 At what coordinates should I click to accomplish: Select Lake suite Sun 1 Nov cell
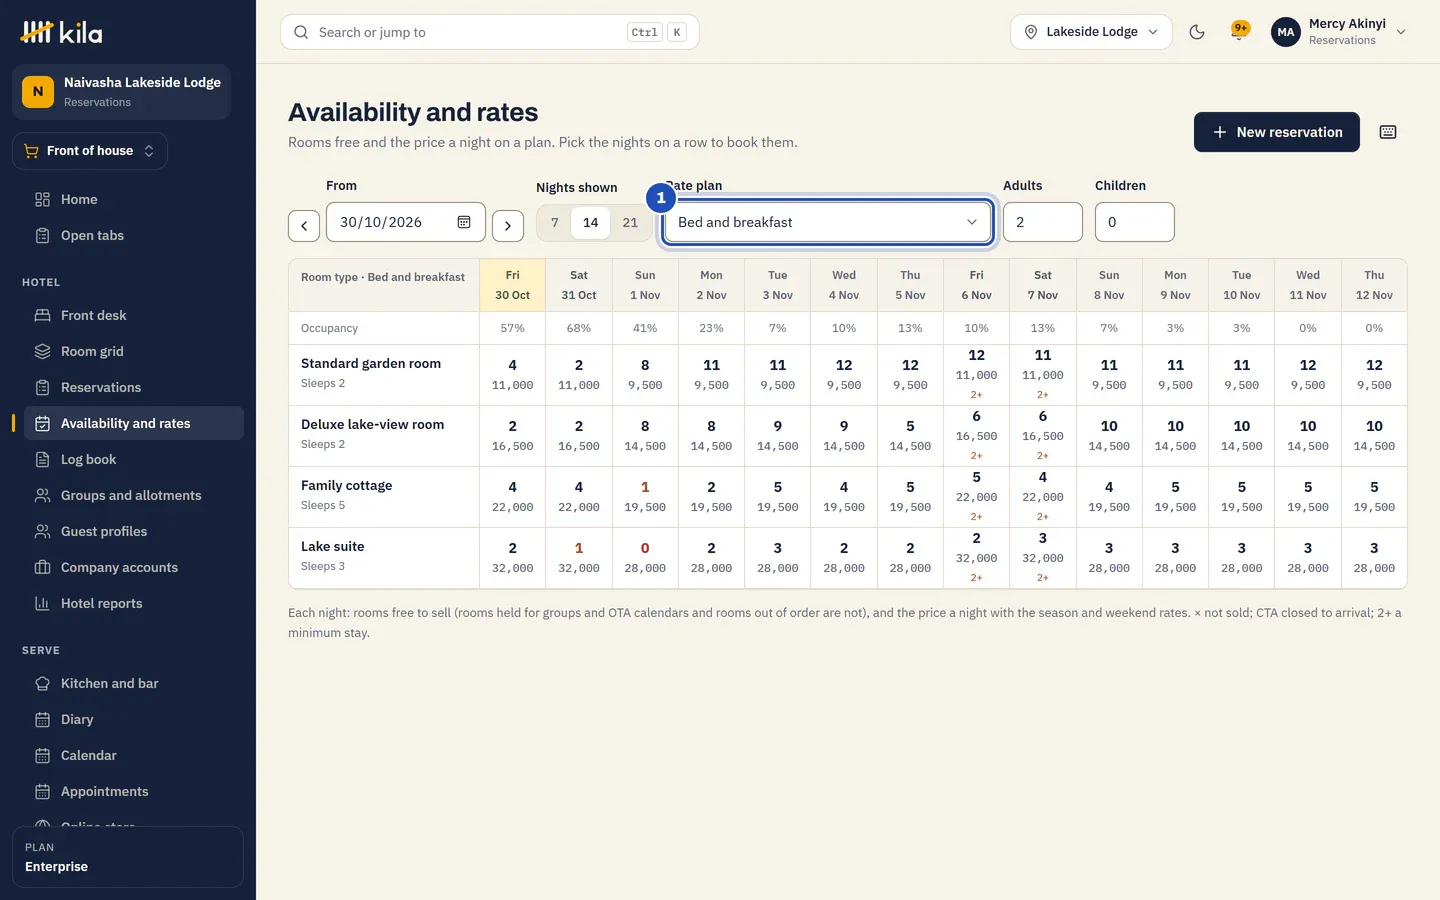point(645,558)
